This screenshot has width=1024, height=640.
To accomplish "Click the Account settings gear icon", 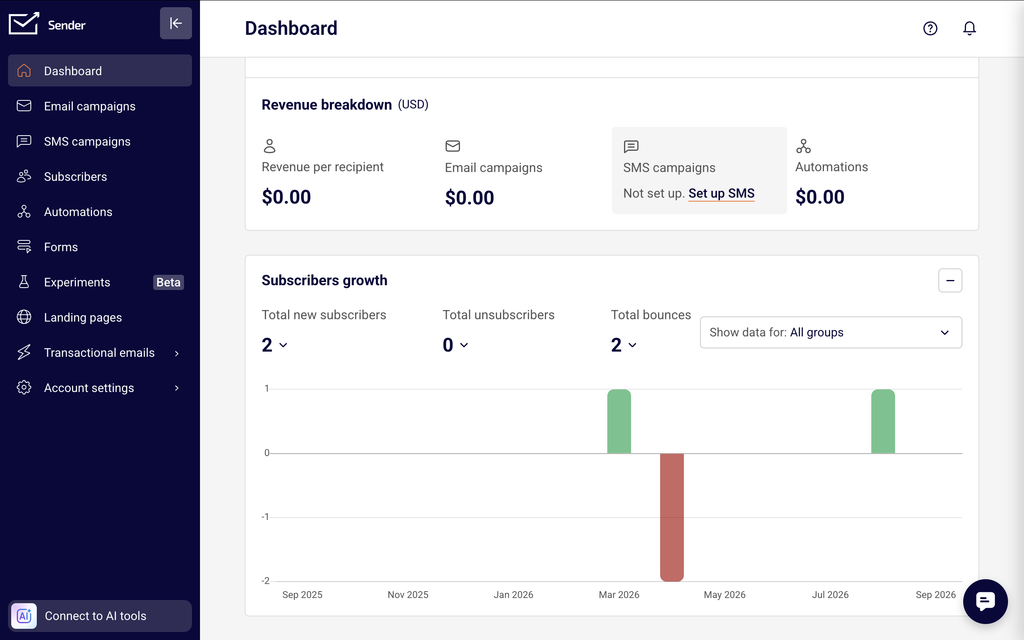I will 24,388.
